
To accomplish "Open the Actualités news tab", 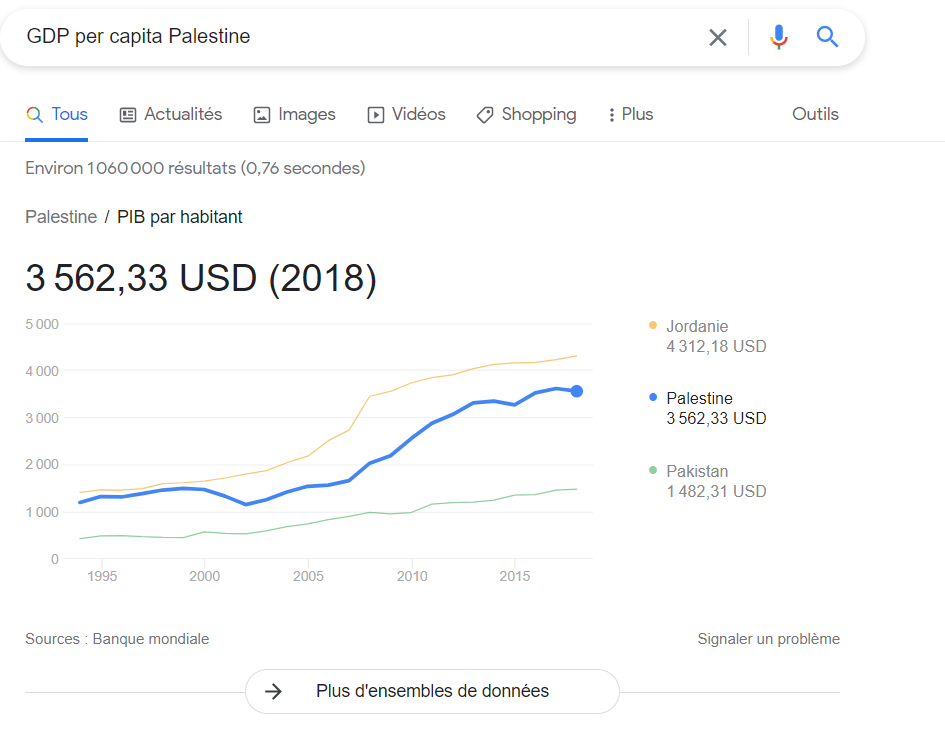I will click(171, 114).
